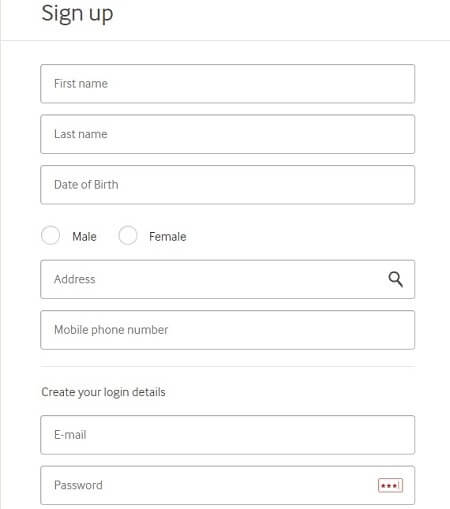Click the password dots icon
450x509 pixels.
click(x=390, y=485)
